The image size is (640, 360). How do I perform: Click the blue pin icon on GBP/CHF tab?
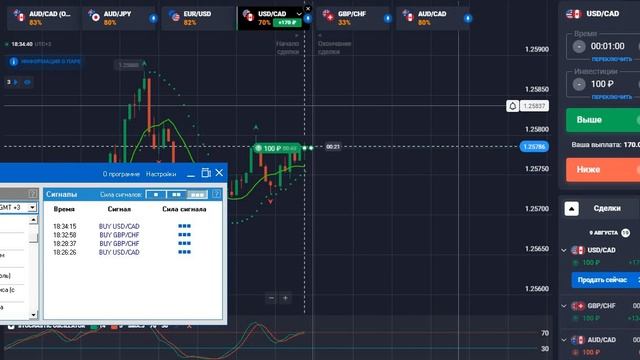pyautogui.click(x=387, y=18)
